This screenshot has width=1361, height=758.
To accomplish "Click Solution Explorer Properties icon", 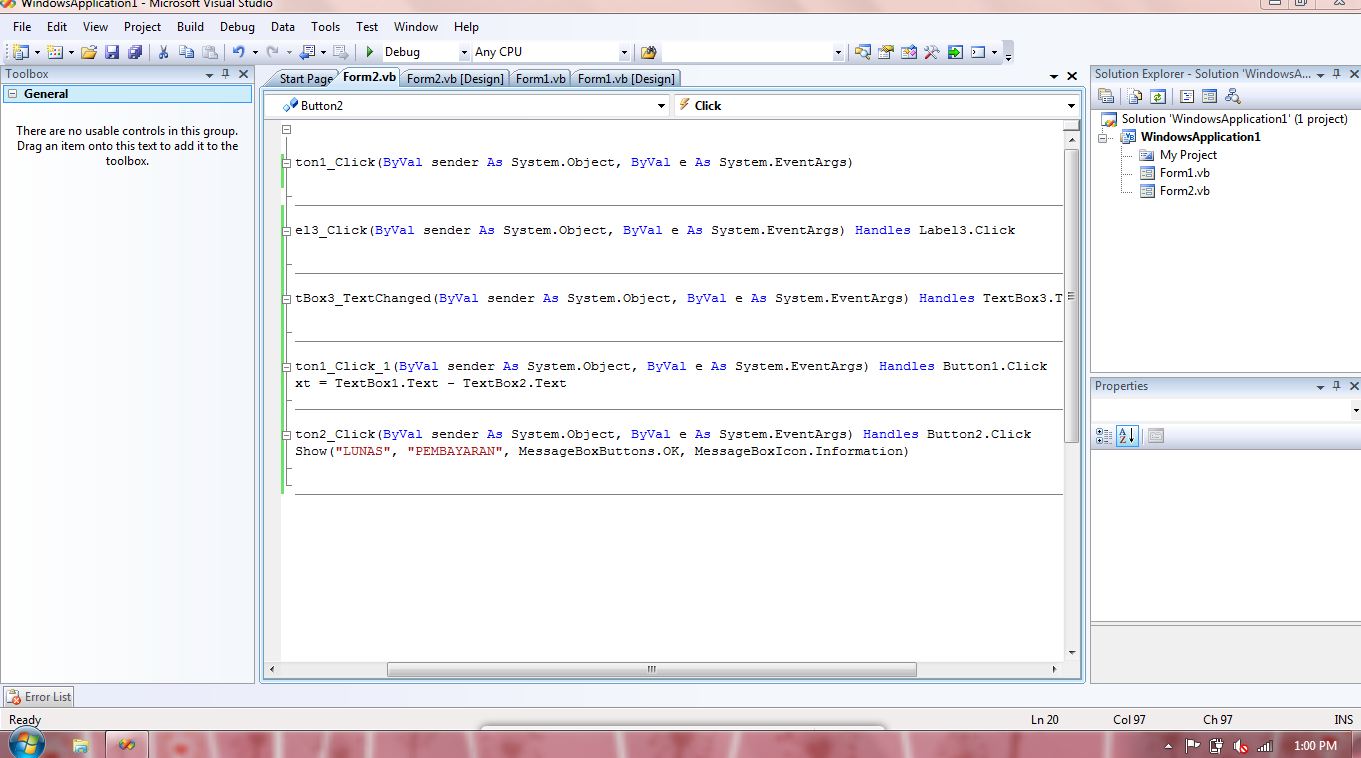I will coord(1106,96).
